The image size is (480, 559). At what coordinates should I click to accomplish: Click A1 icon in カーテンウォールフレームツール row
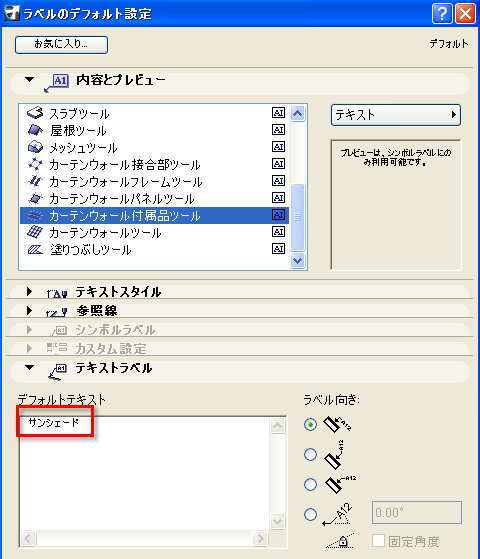(x=278, y=181)
